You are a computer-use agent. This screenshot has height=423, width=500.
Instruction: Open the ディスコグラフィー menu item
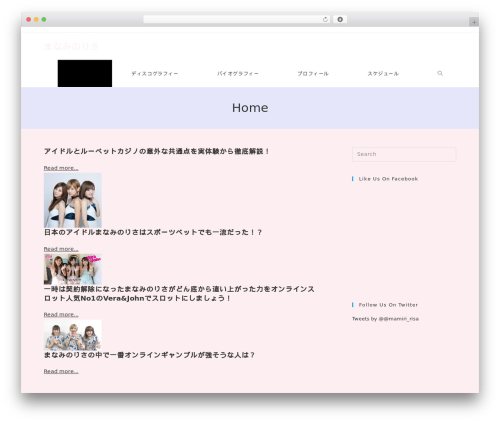click(155, 74)
